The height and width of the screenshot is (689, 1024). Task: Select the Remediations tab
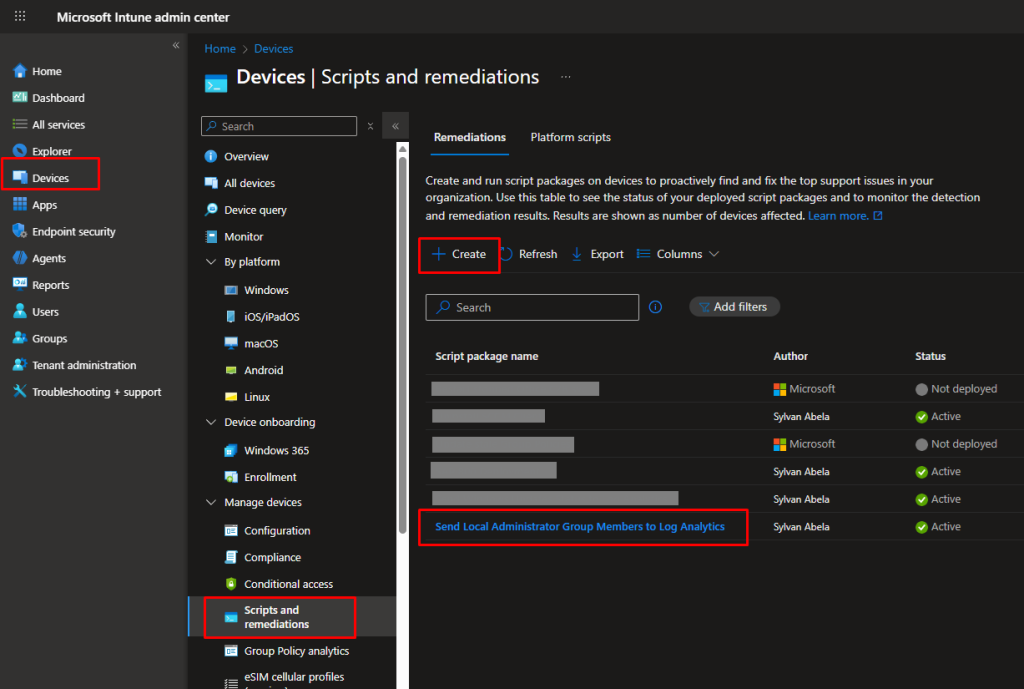click(469, 137)
